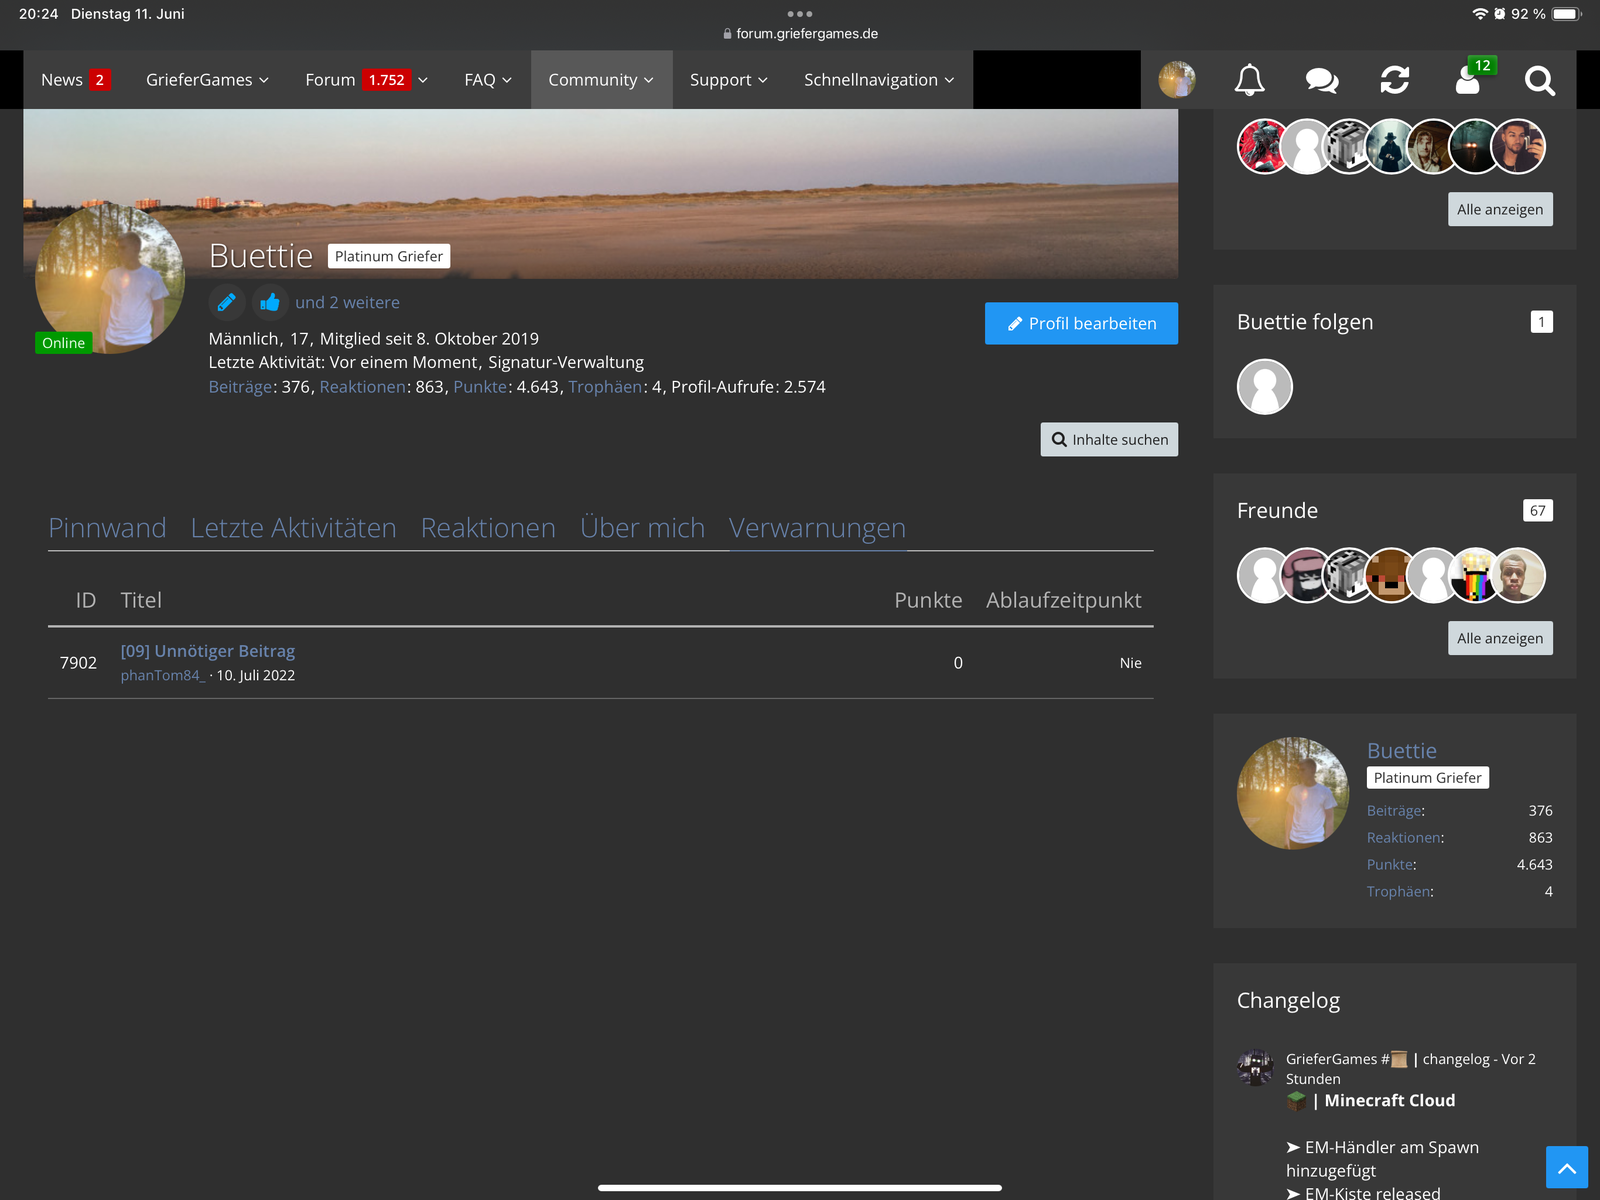This screenshot has width=1600, height=1200.
Task: Open the search magnifier icon
Action: 1540,80
